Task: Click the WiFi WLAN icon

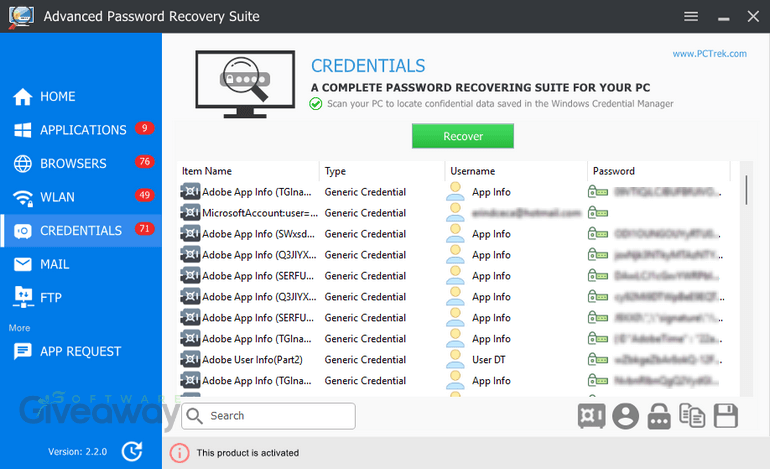Action: (23, 197)
